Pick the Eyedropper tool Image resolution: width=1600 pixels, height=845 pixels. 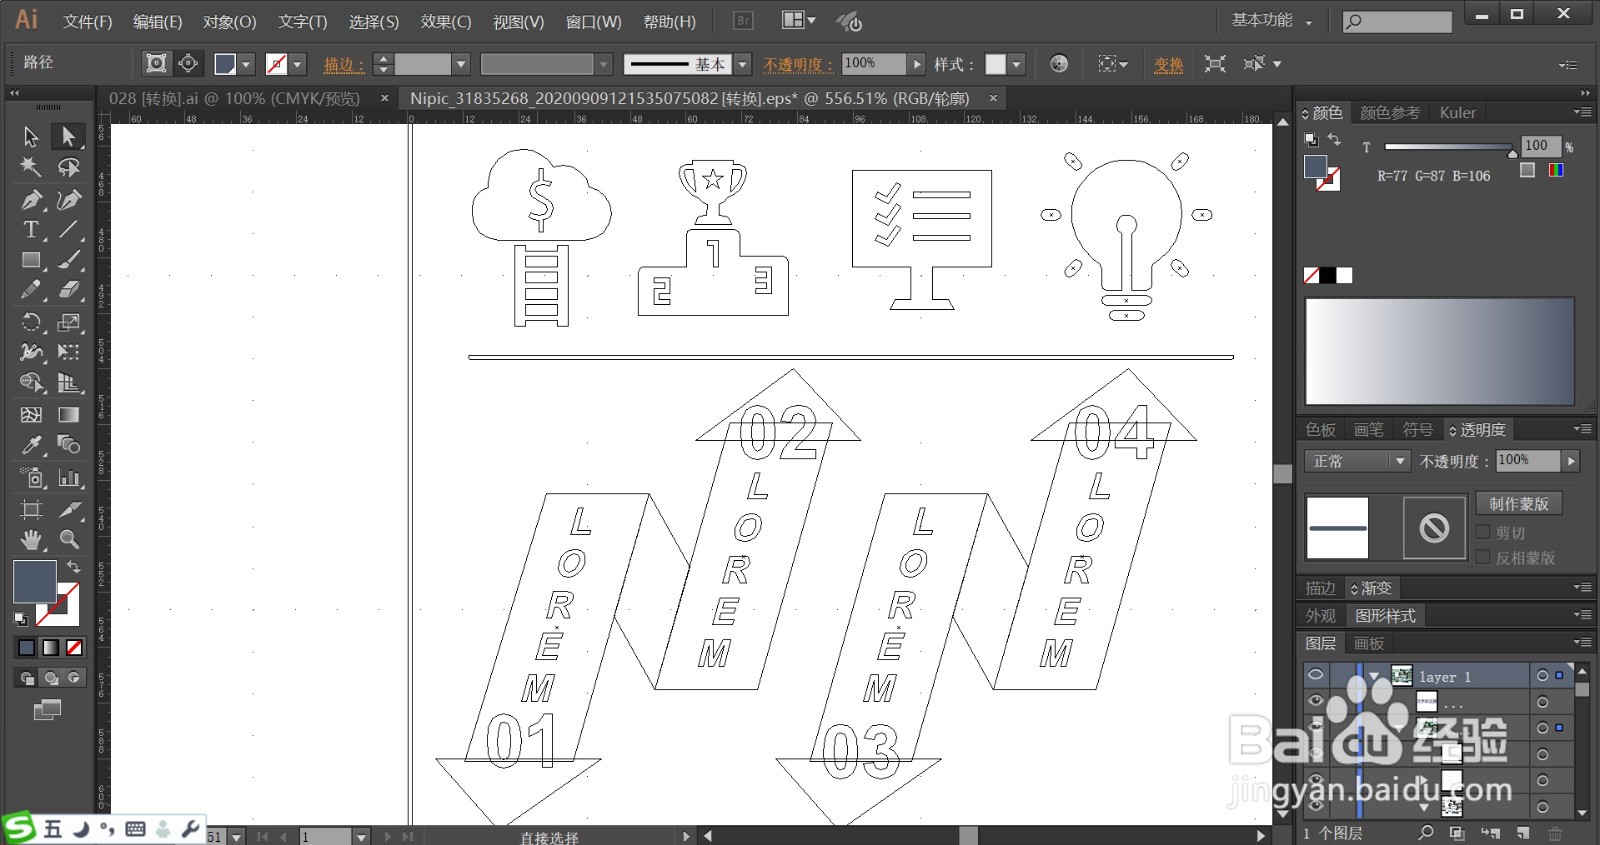tap(31, 445)
